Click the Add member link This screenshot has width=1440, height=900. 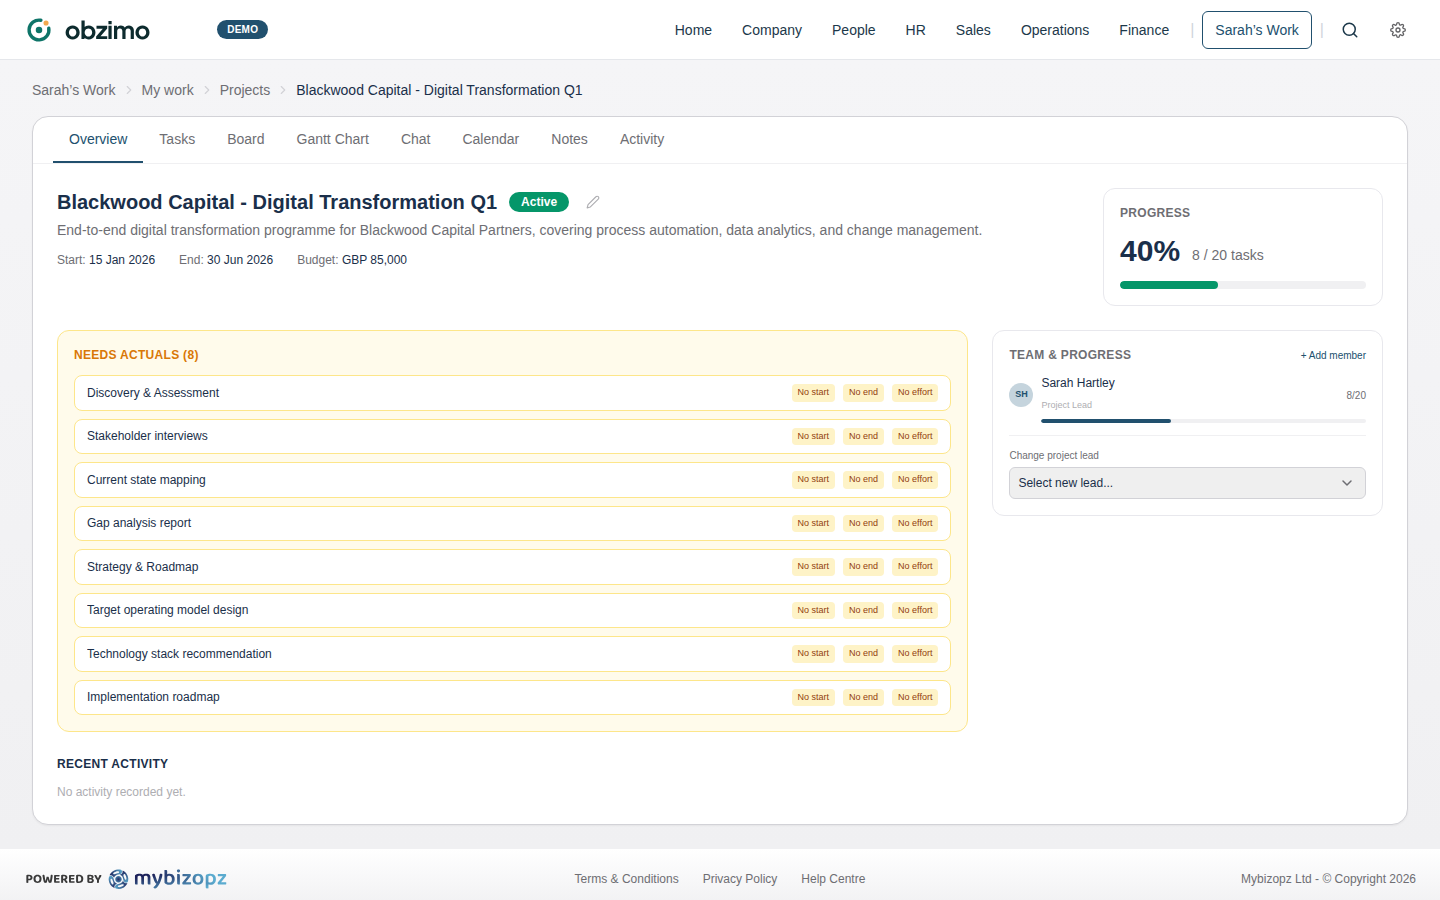coord(1333,355)
